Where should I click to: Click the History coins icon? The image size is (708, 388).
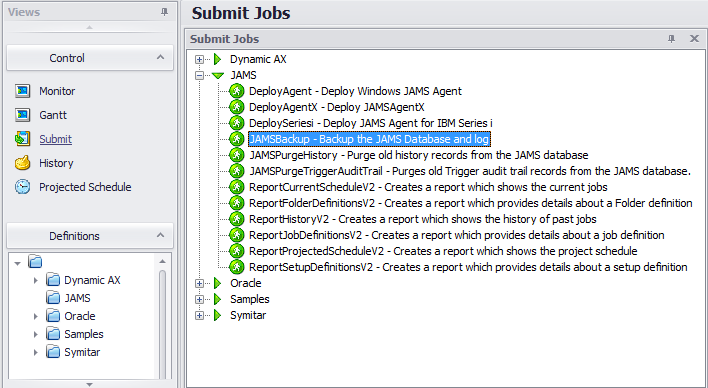point(23,163)
